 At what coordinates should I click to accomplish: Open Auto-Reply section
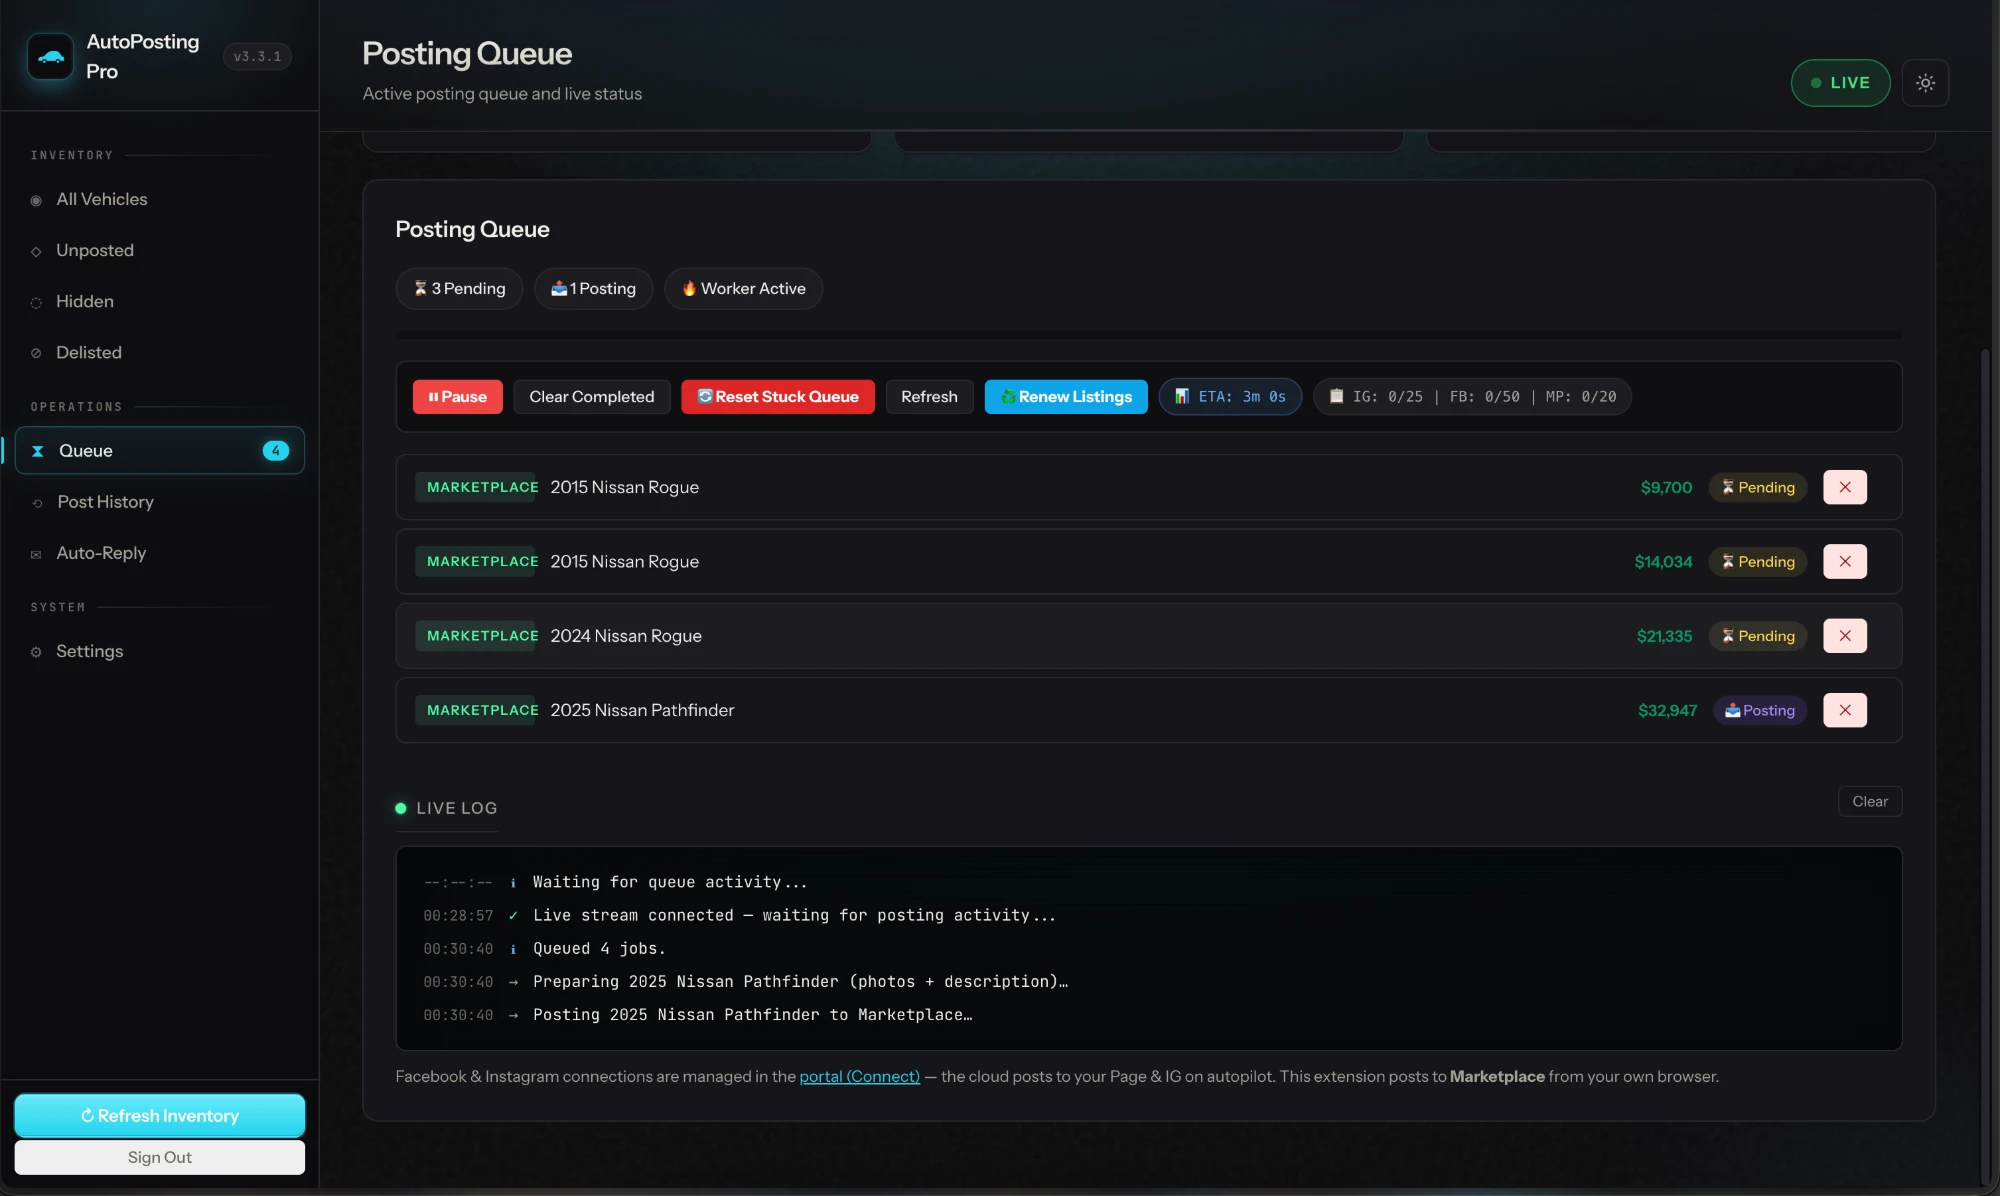101,553
